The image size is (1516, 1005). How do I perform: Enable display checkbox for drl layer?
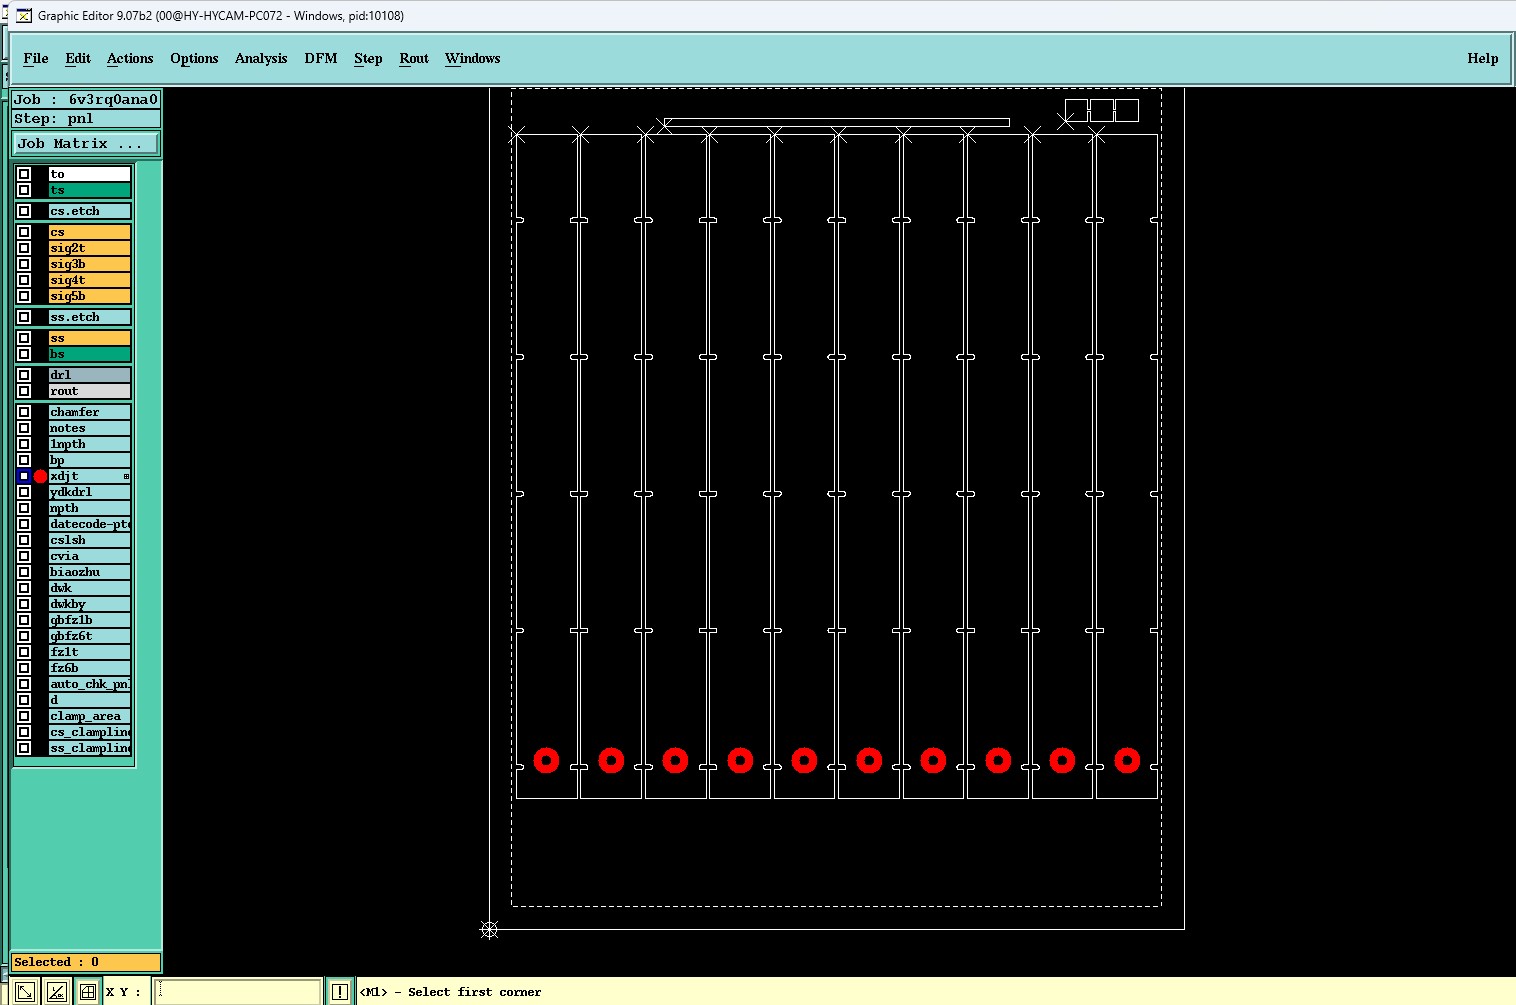(24, 375)
